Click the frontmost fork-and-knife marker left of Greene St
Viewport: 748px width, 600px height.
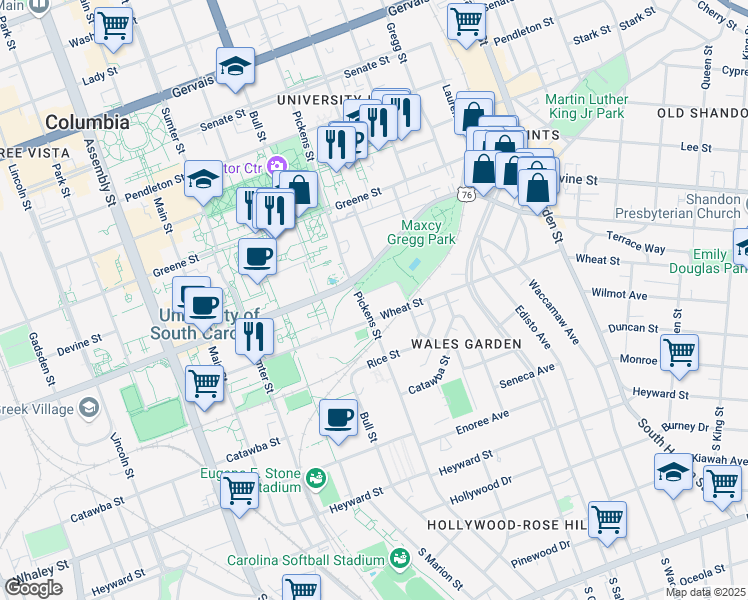click(275, 212)
